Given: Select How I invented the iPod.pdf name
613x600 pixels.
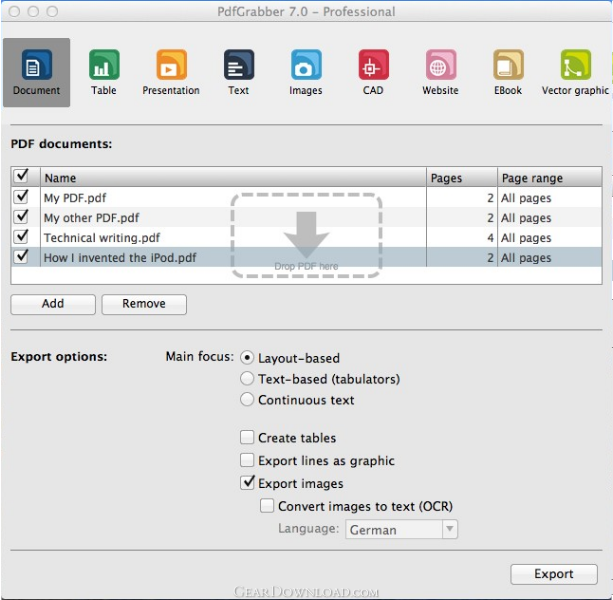Looking at the screenshot, I should coord(120,258).
